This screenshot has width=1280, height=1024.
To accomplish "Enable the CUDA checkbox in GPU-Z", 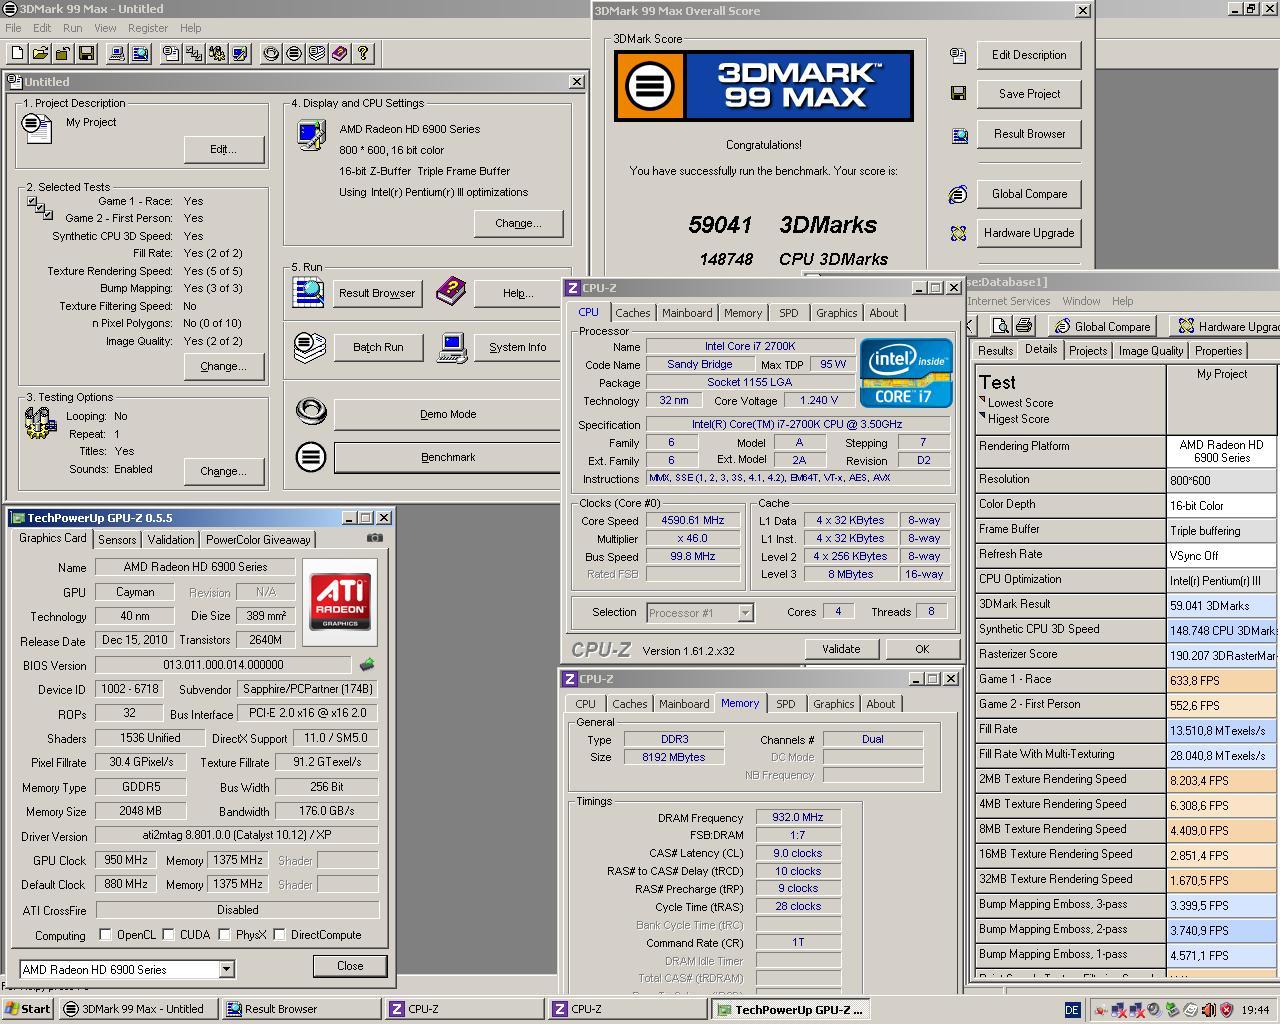I will point(168,935).
